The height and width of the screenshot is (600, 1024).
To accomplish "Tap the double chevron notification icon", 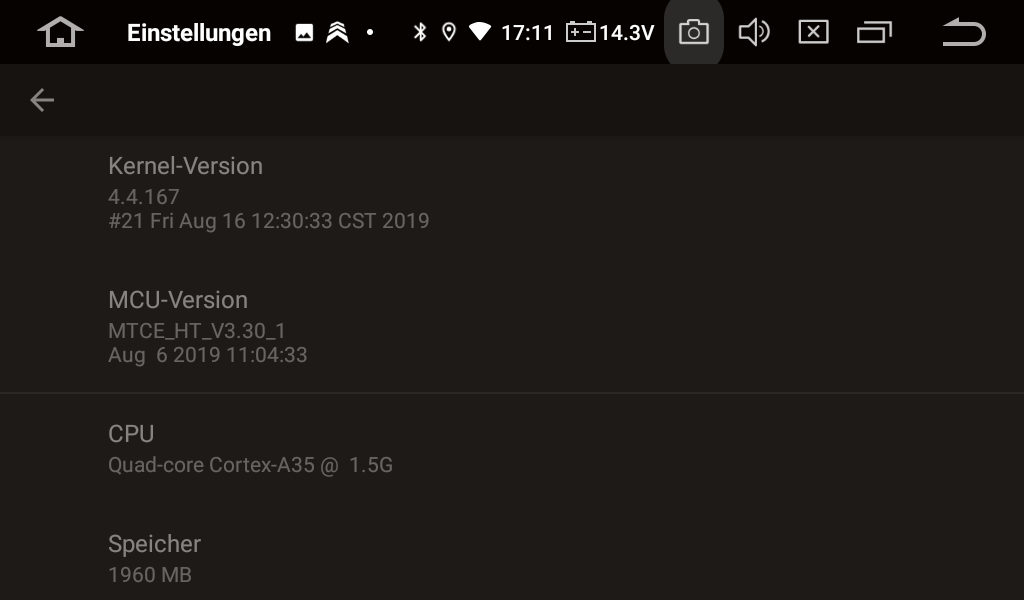I will [x=337, y=32].
